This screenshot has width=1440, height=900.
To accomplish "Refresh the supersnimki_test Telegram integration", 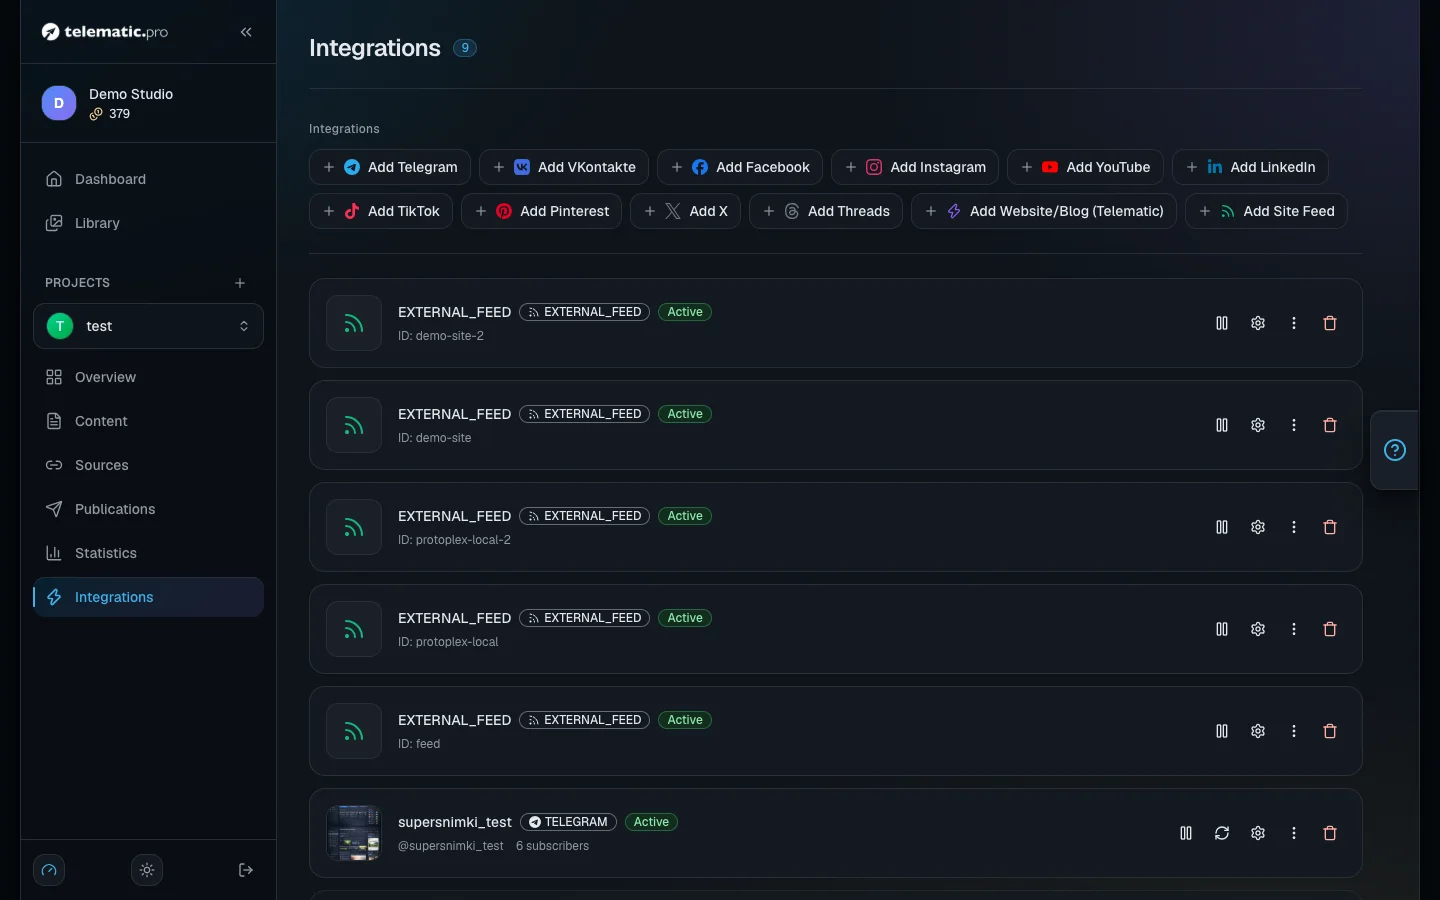I will click(1222, 833).
